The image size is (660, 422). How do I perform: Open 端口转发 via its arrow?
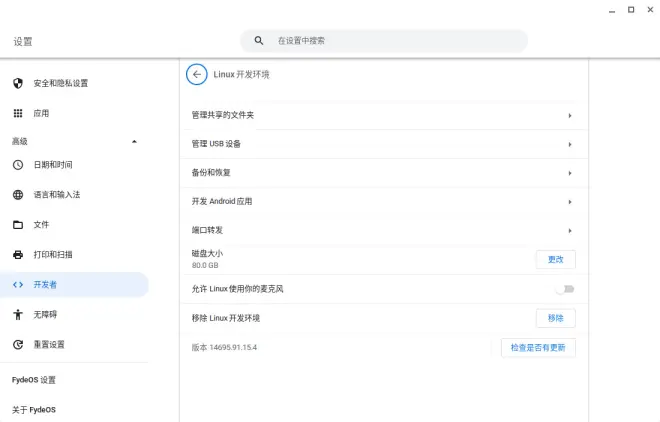570,231
